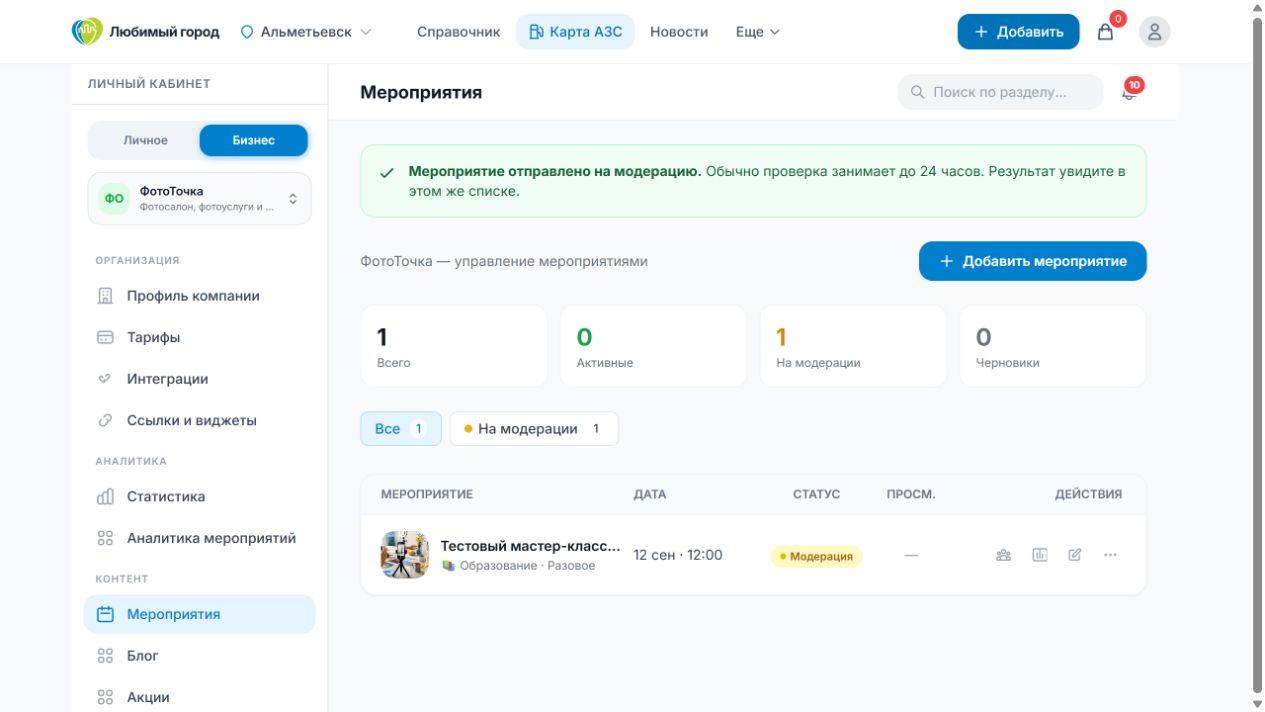
Task: Click green checkmark in moderation notice
Action: 386,173
